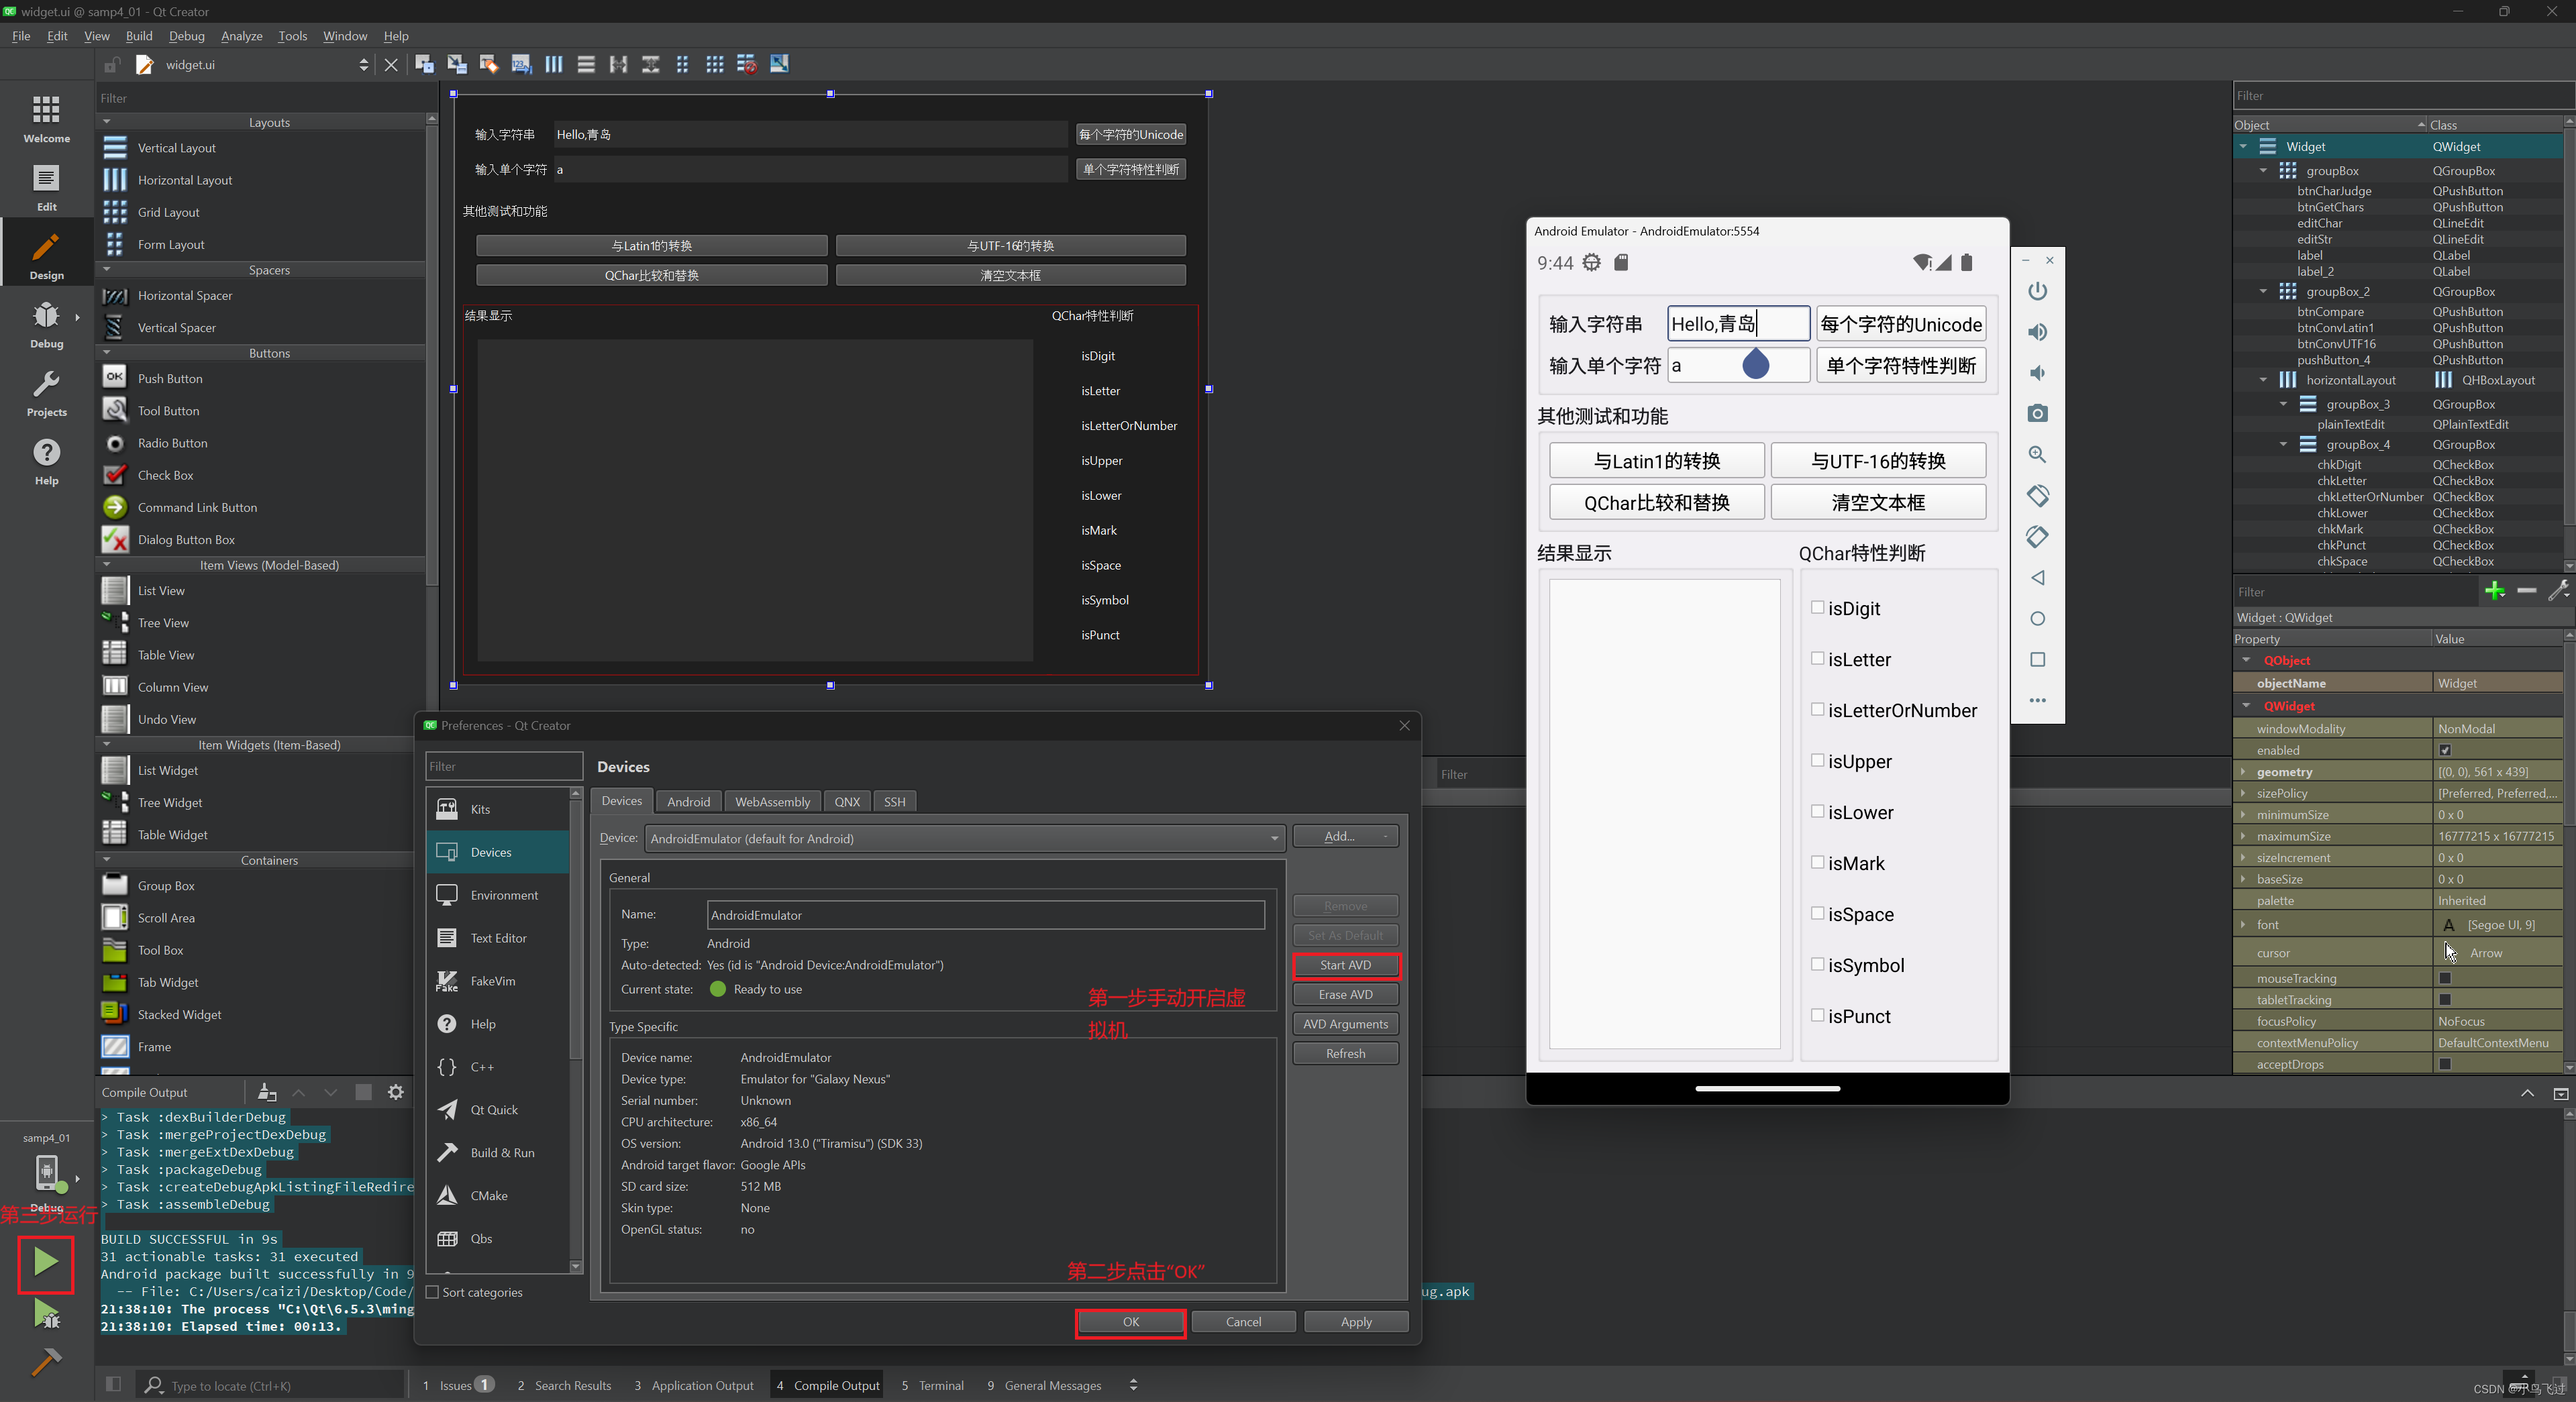Click Lay Out Vertically toolbar icon
2576x1402 pixels.
click(x=586, y=64)
